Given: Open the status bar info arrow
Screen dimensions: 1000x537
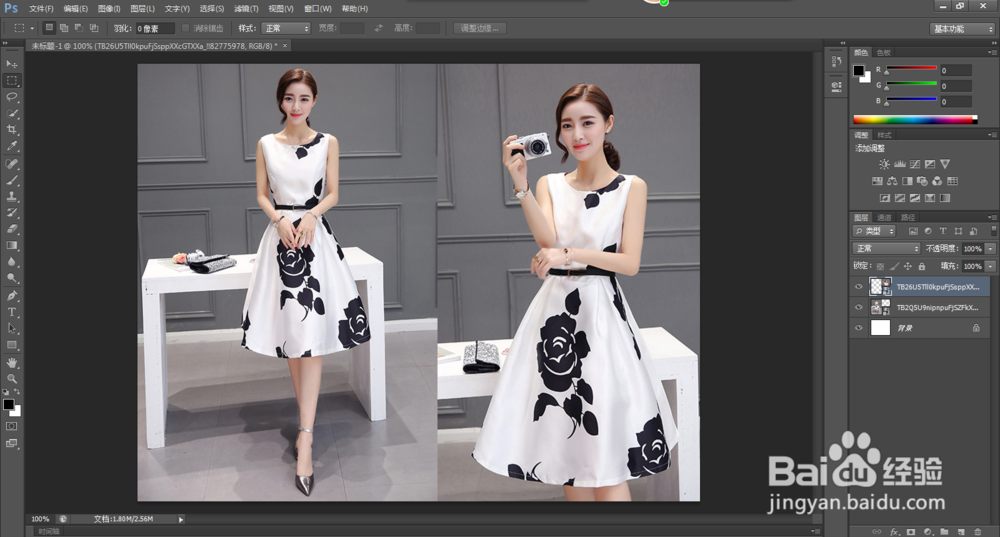Looking at the screenshot, I should click(180, 519).
